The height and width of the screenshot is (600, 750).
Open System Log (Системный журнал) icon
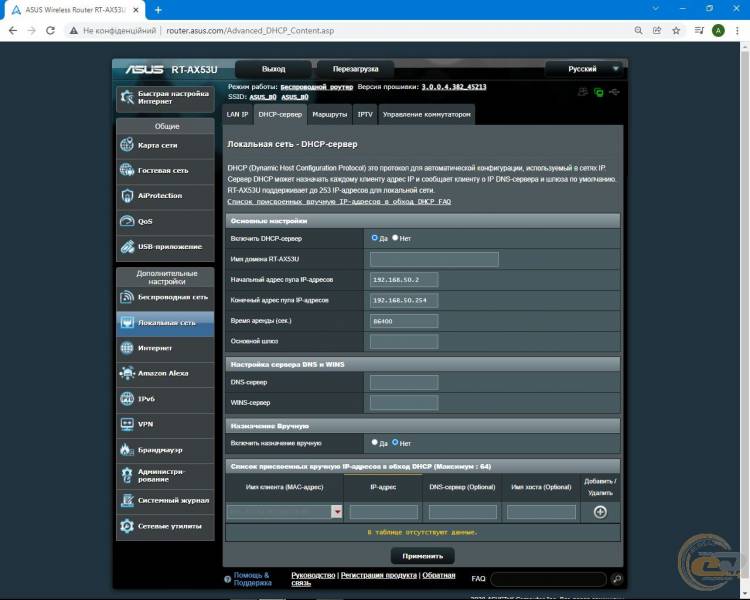click(x=127, y=500)
